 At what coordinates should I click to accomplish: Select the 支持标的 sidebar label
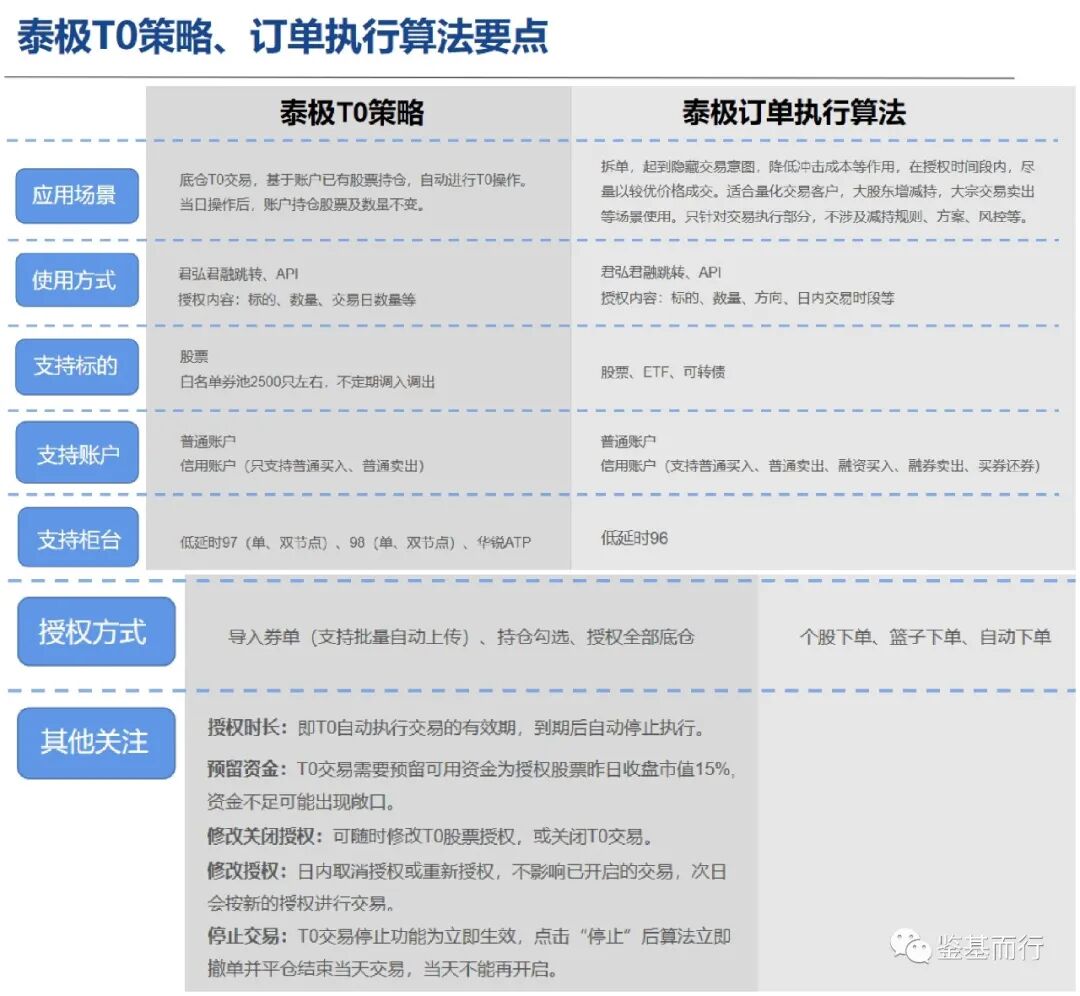pyautogui.click(x=77, y=367)
